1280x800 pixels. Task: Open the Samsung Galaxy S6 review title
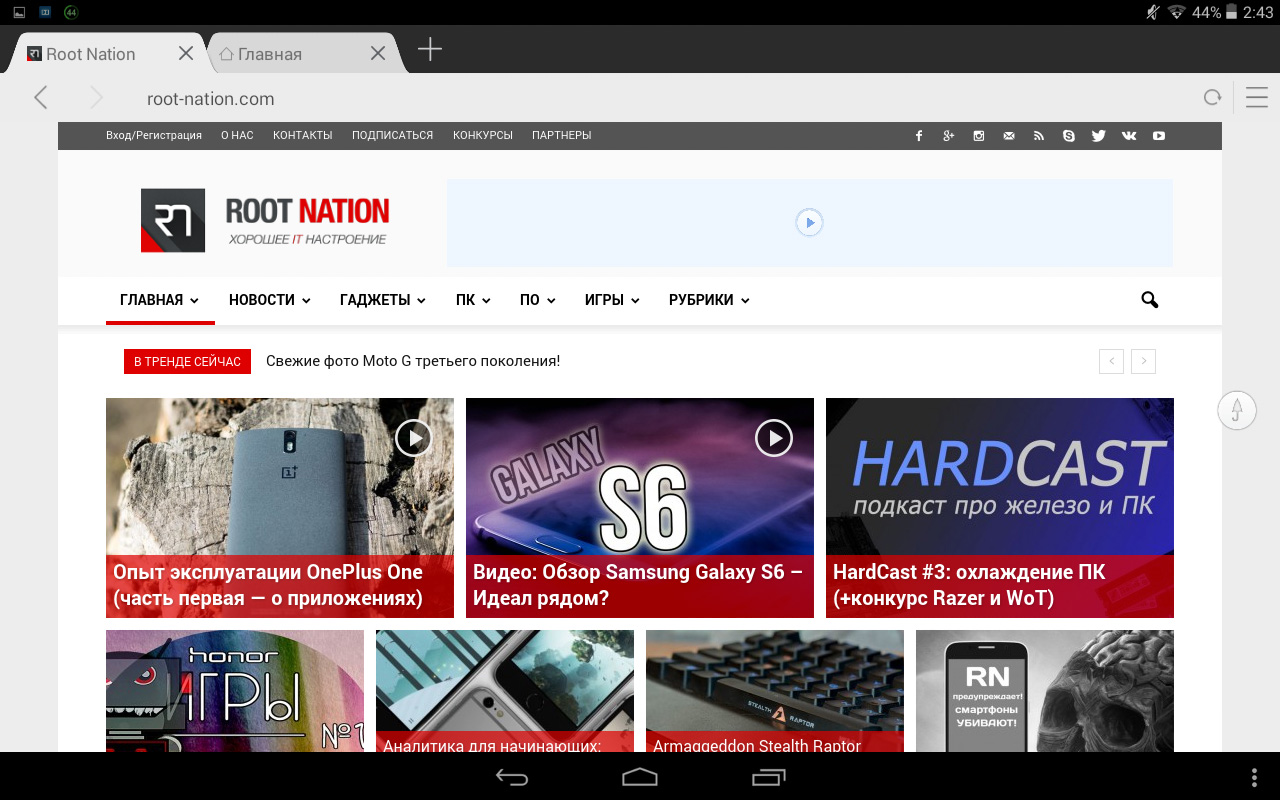tap(638, 586)
